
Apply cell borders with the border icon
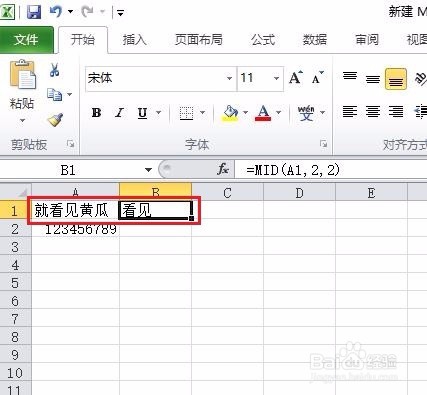point(186,113)
